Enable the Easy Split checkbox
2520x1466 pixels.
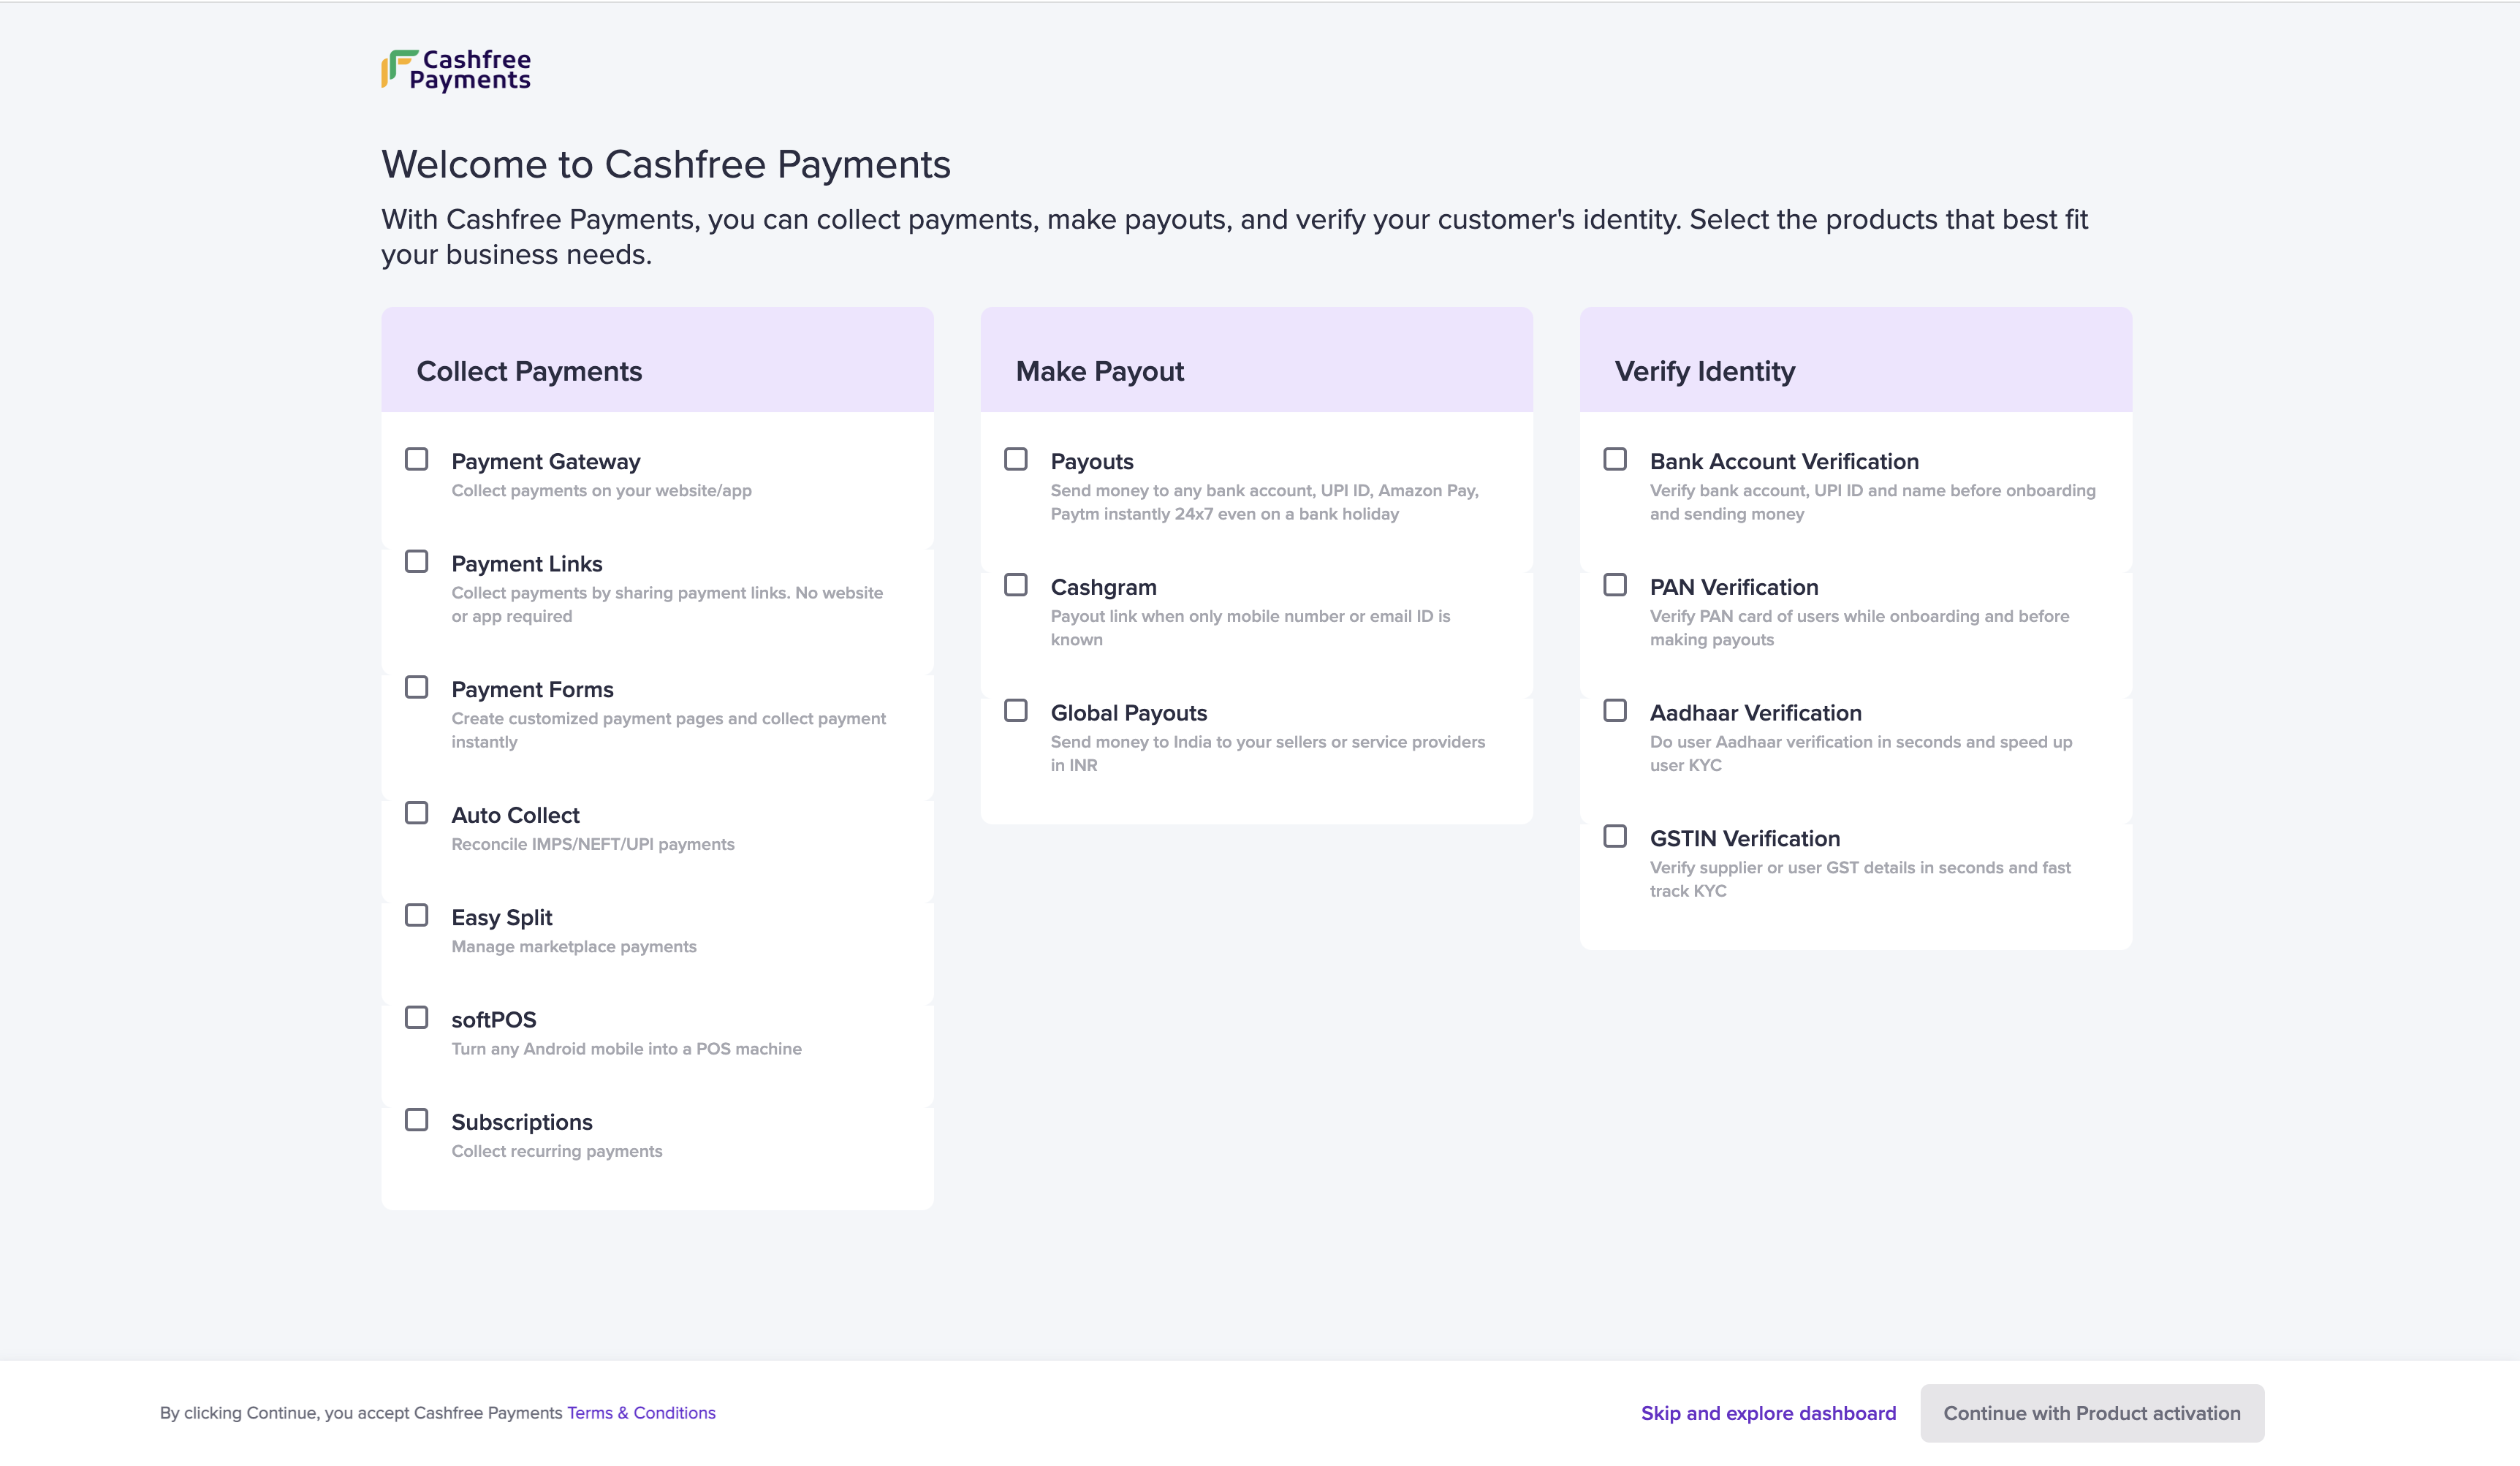click(417, 915)
